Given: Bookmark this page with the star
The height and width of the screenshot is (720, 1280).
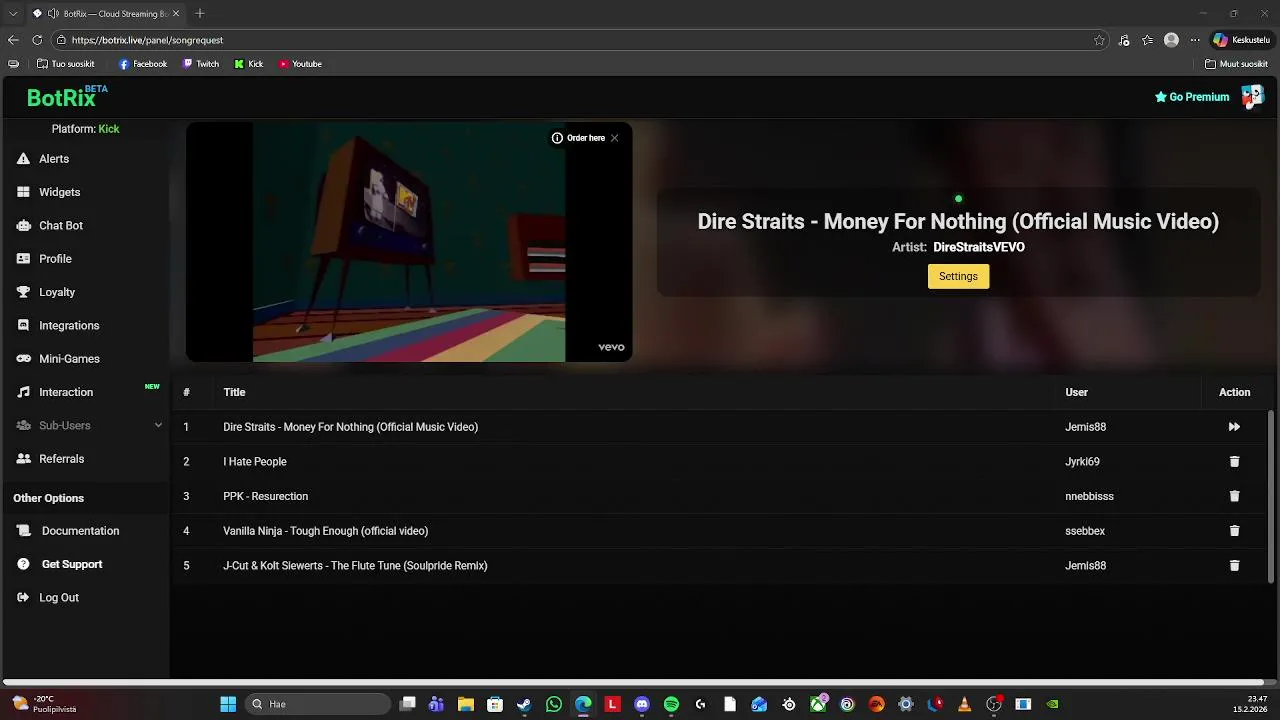Looking at the screenshot, I should coord(1099,40).
